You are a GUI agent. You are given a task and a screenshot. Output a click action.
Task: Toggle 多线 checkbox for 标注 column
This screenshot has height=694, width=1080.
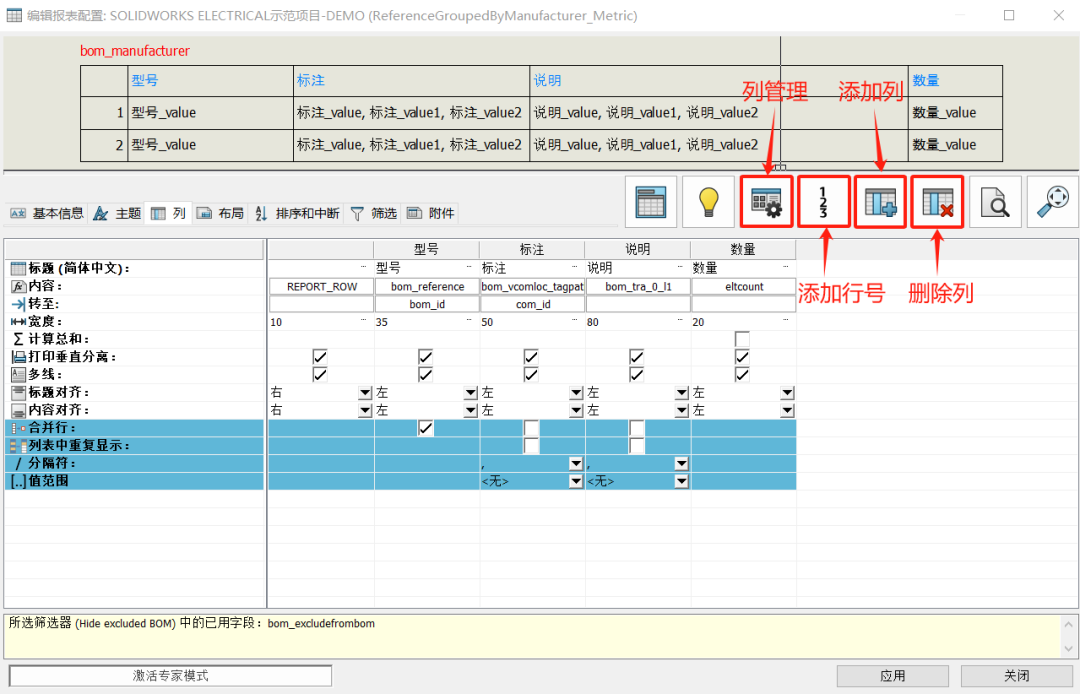[x=530, y=375]
